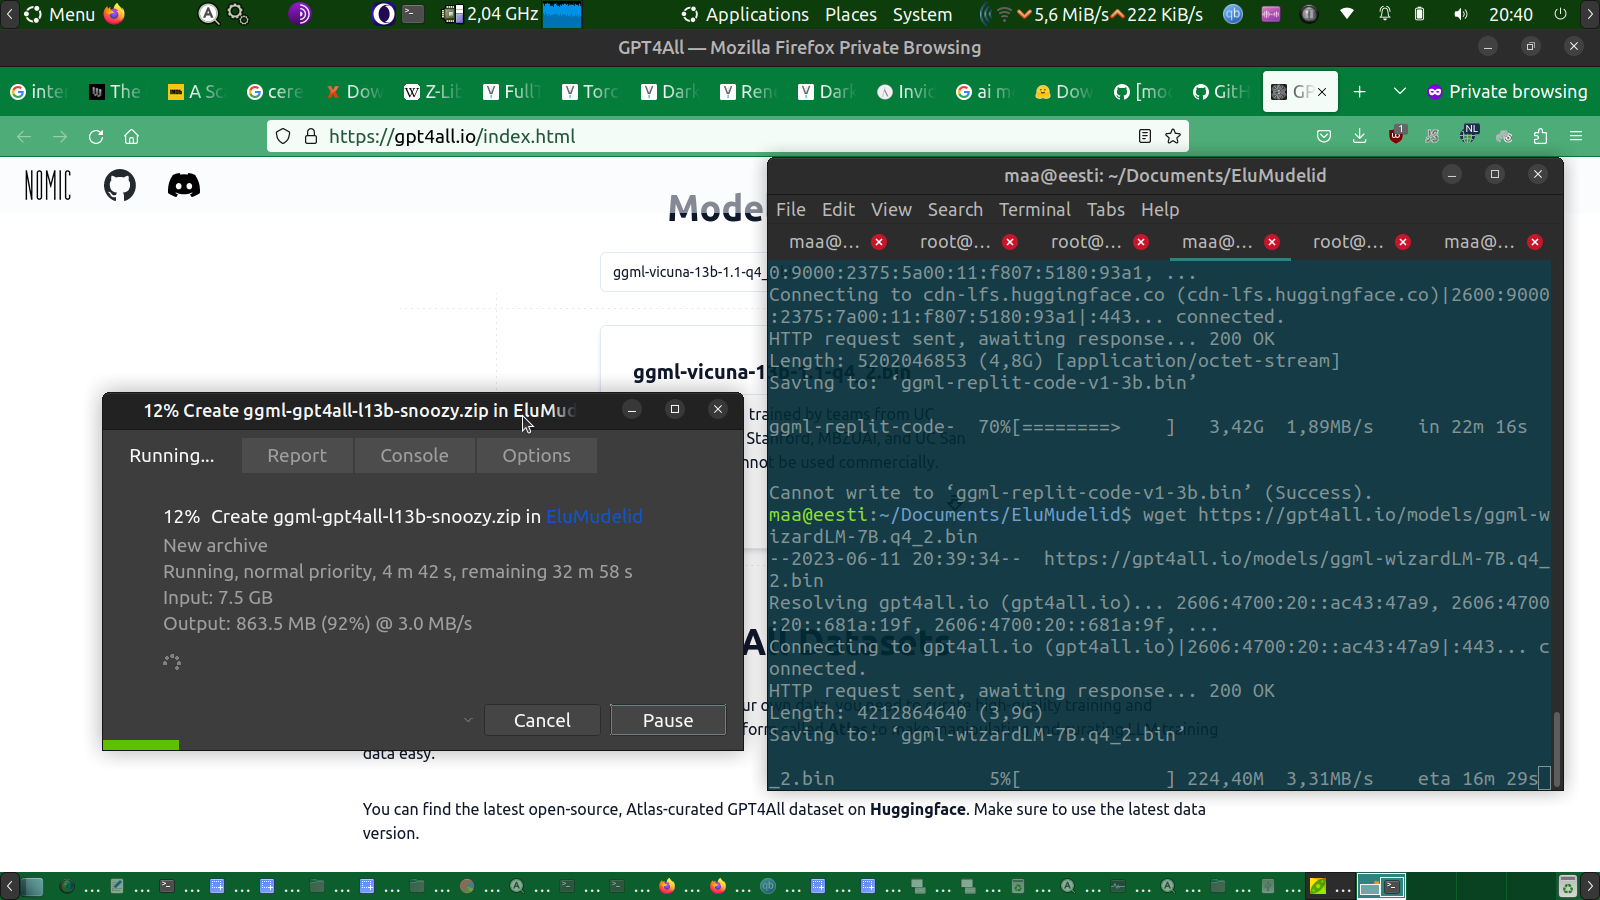The height and width of the screenshot is (900, 1600).
Task: Launch Firefox from the top panel
Action: click(x=115, y=14)
